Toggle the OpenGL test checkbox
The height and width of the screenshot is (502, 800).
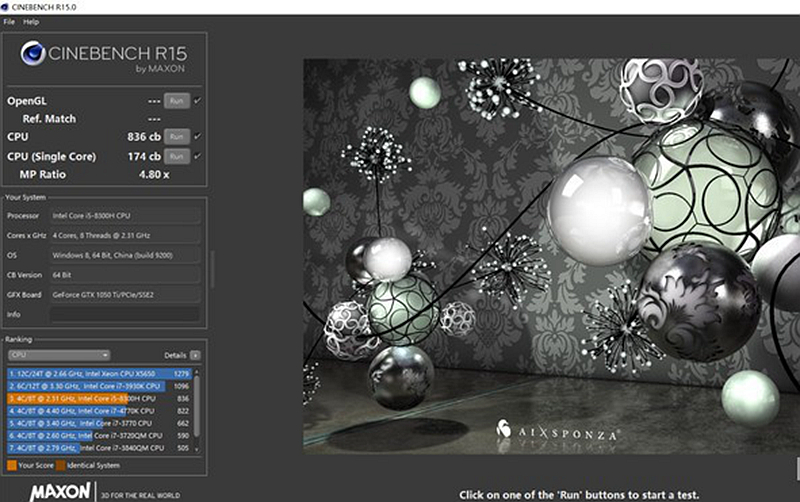point(197,101)
